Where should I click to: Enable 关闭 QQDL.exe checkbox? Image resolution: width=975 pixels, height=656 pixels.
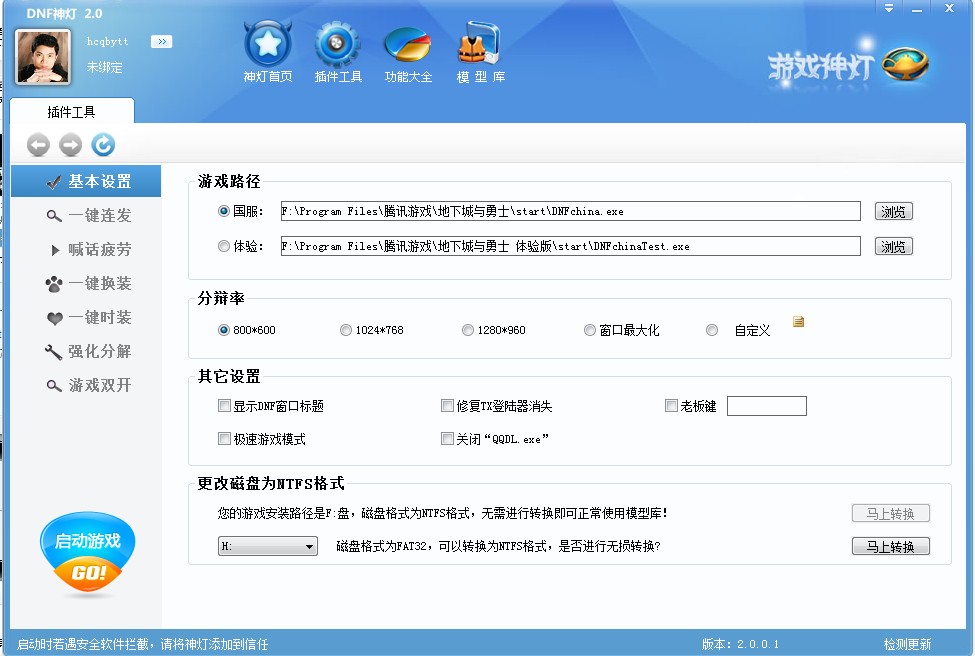tap(447, 439)
